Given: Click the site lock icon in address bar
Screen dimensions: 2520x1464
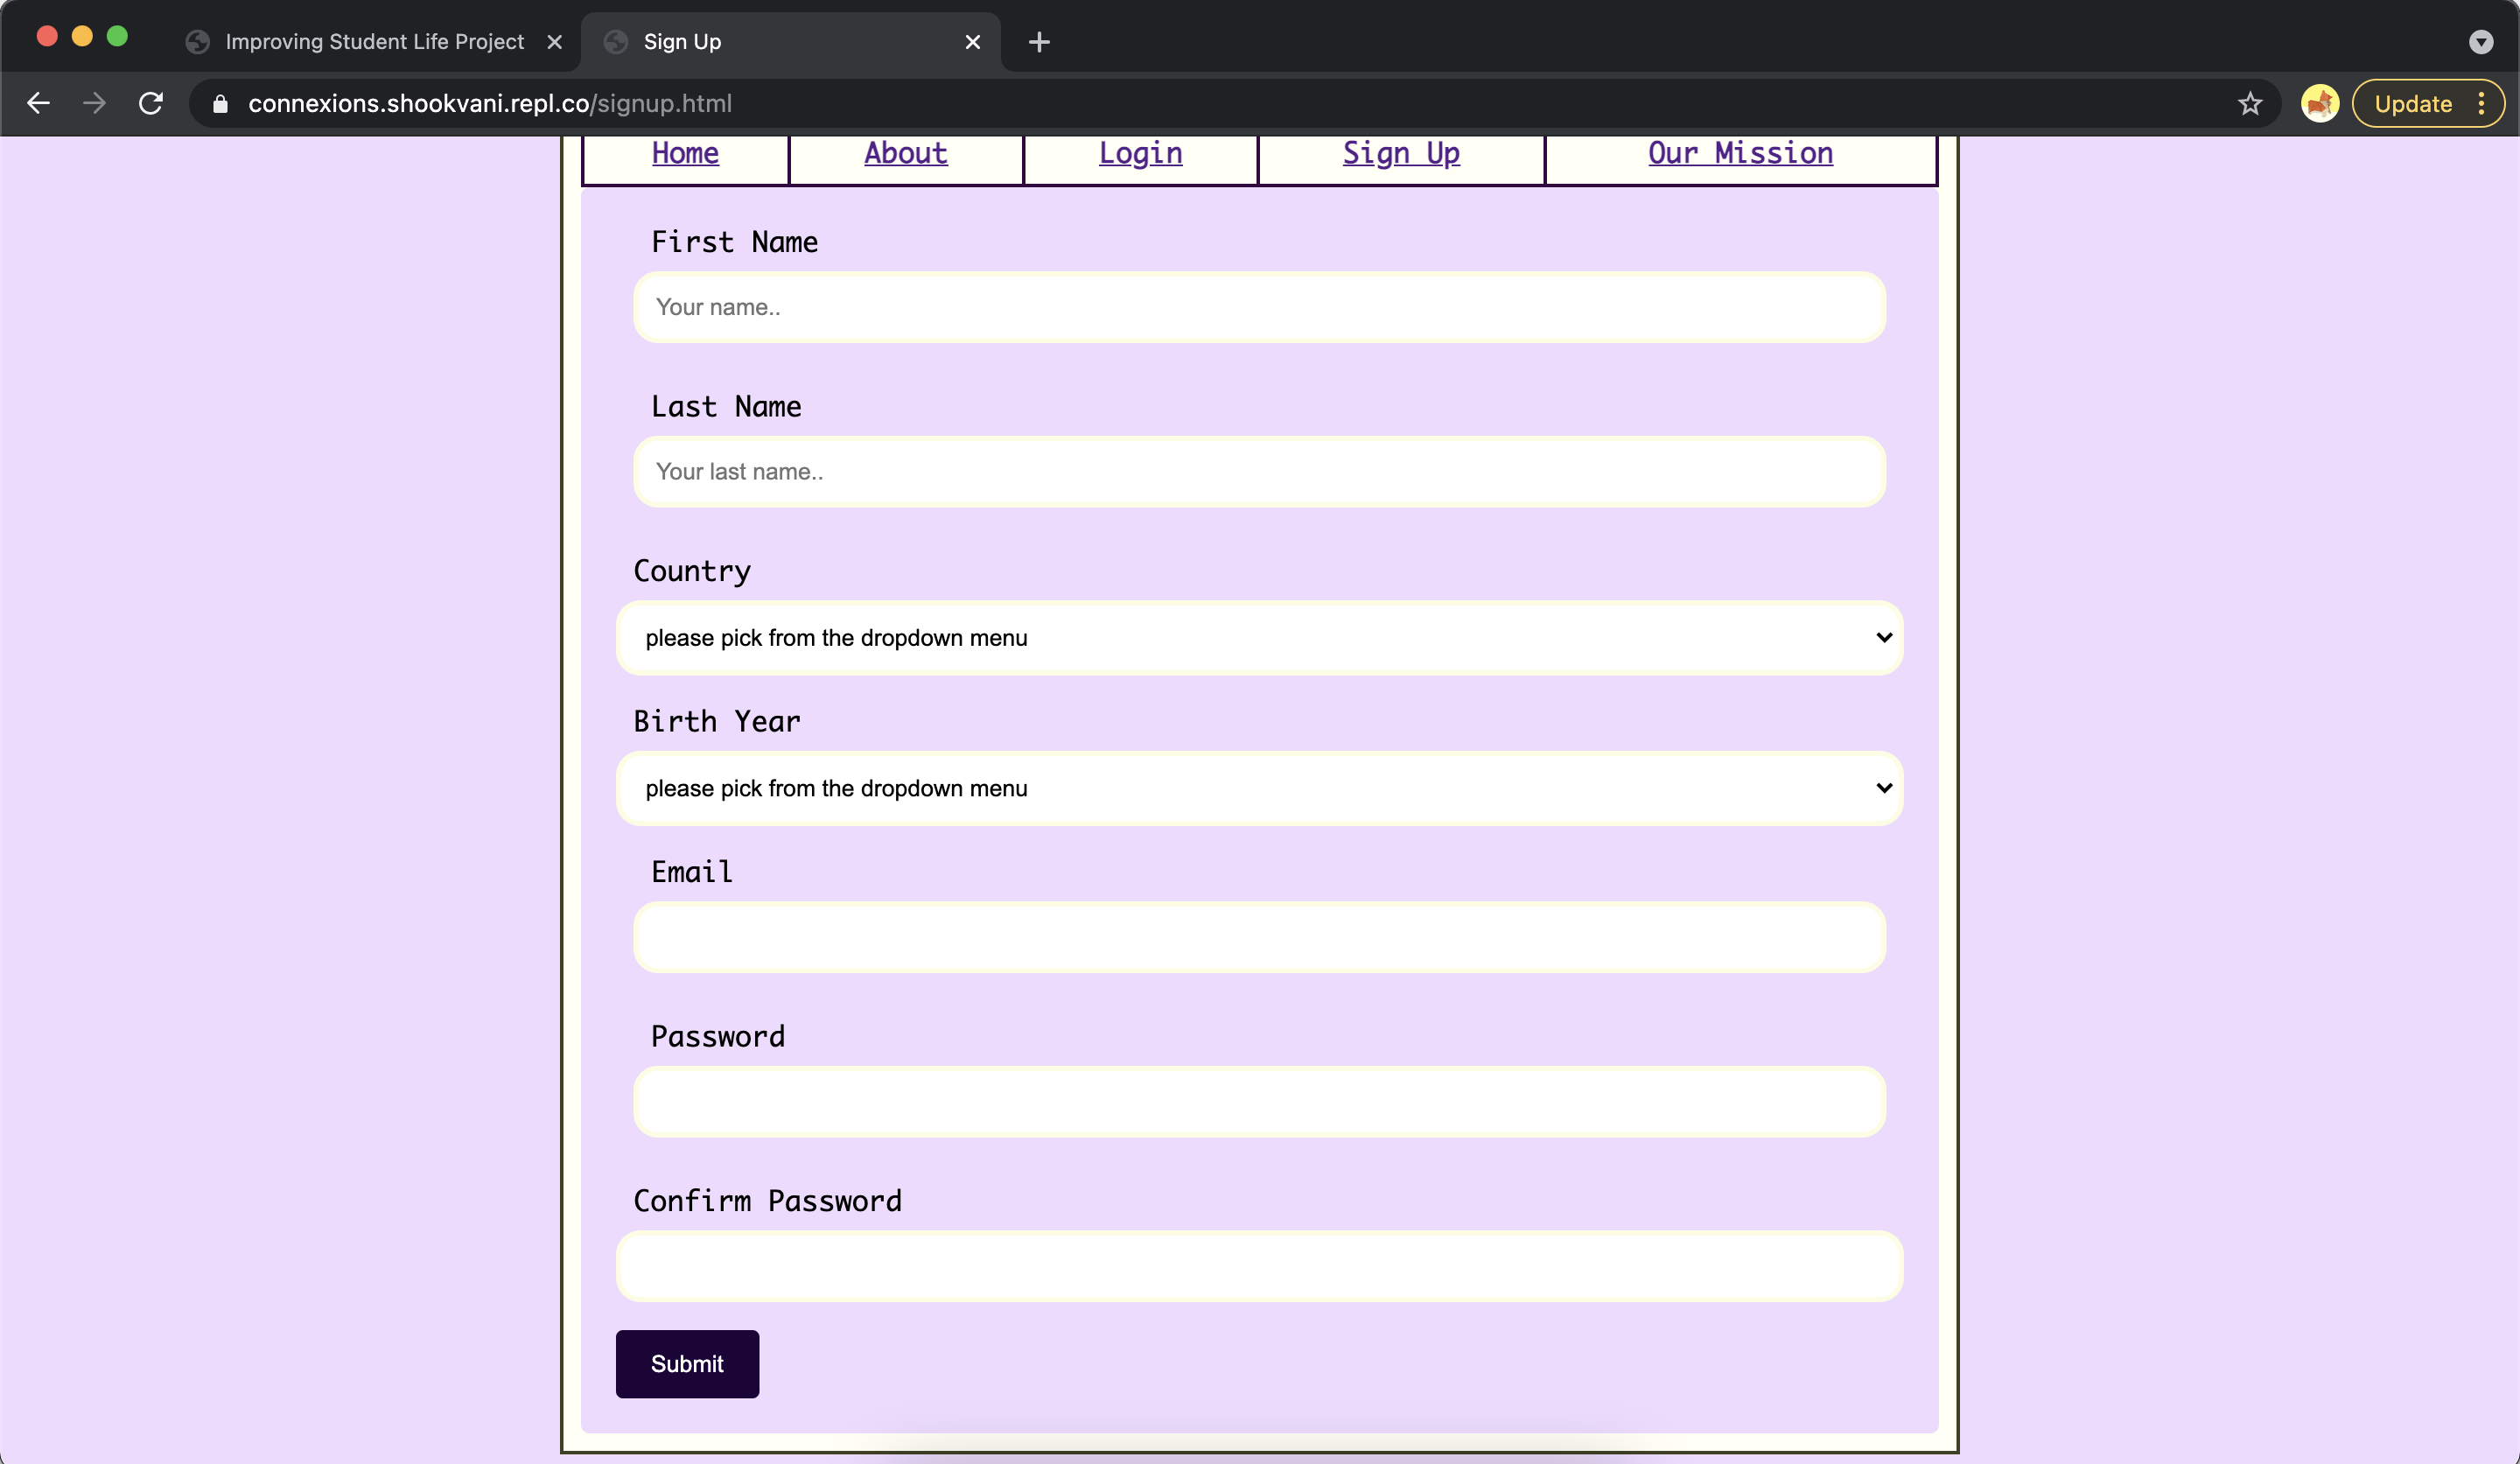Looking at the screenshot, I should point(220,104).
